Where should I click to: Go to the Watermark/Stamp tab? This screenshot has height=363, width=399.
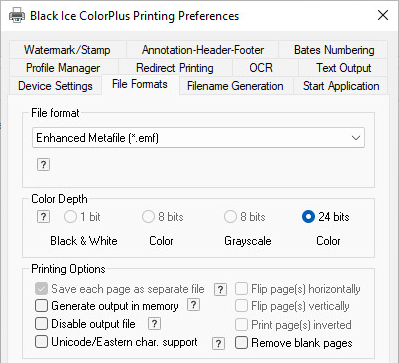(x=67, y=50)
